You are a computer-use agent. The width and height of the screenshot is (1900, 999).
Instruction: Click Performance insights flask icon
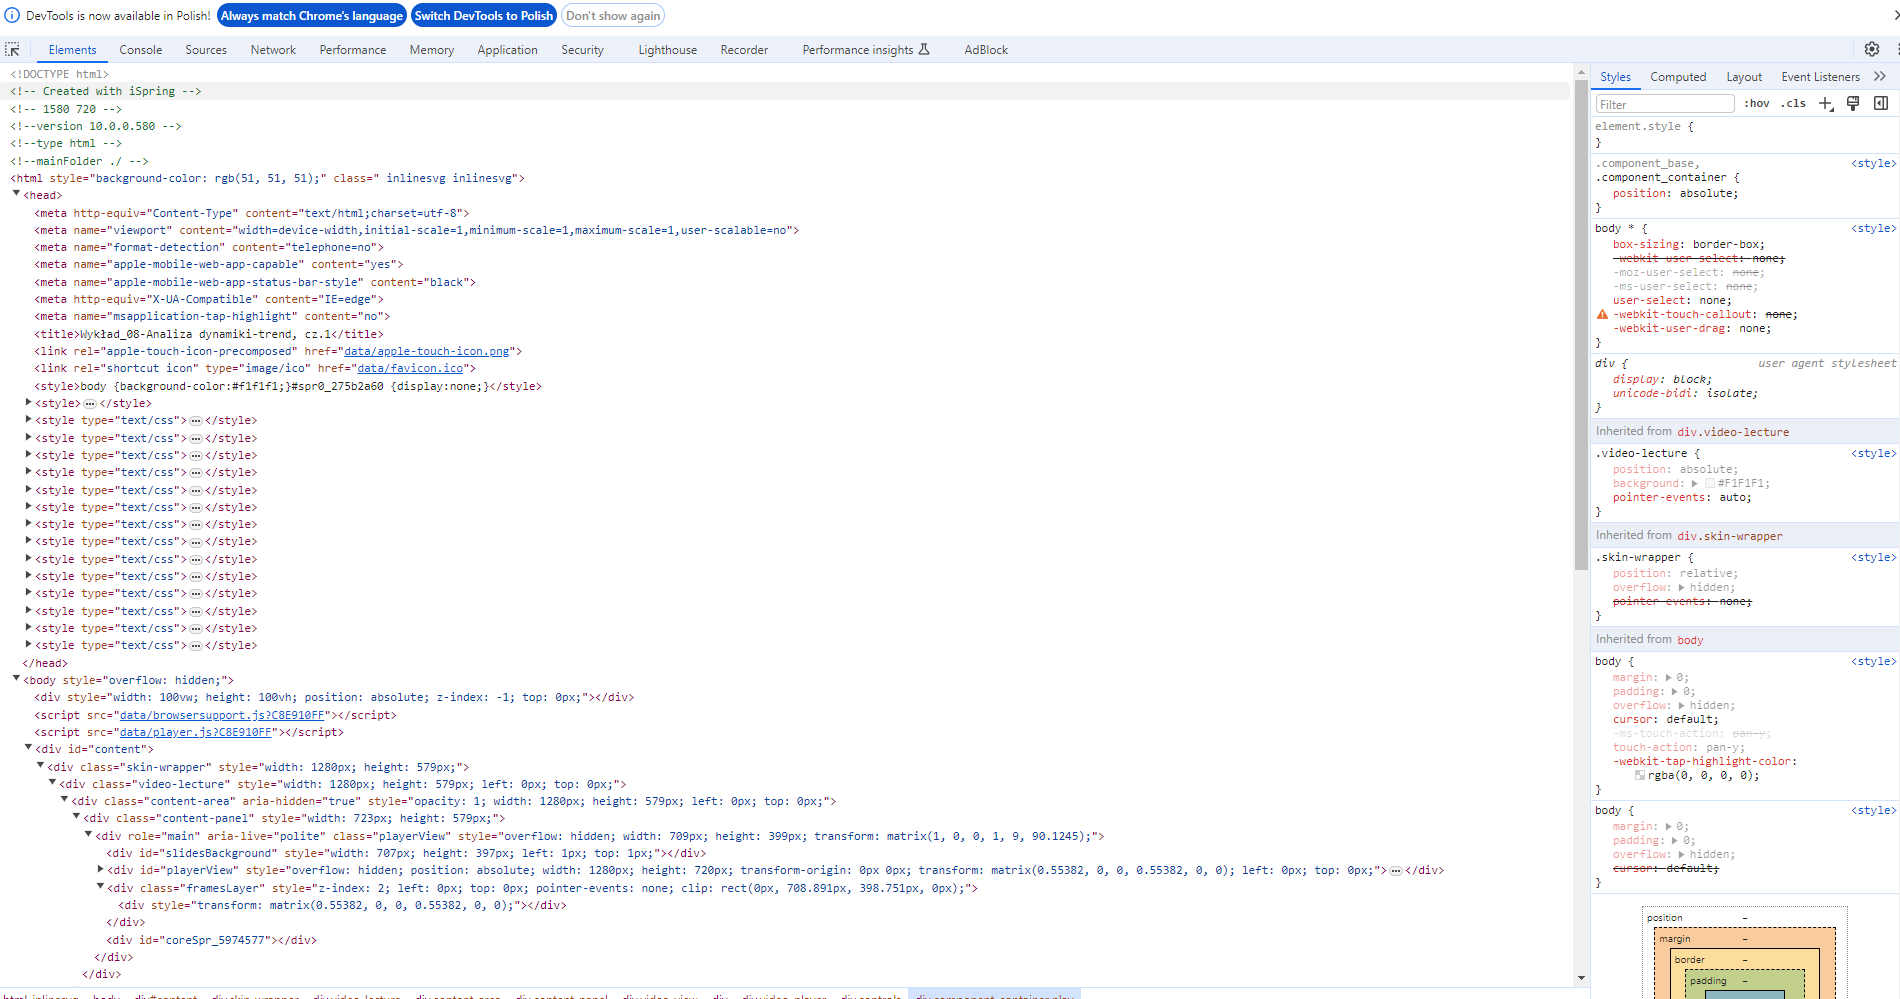pos(924,49)
